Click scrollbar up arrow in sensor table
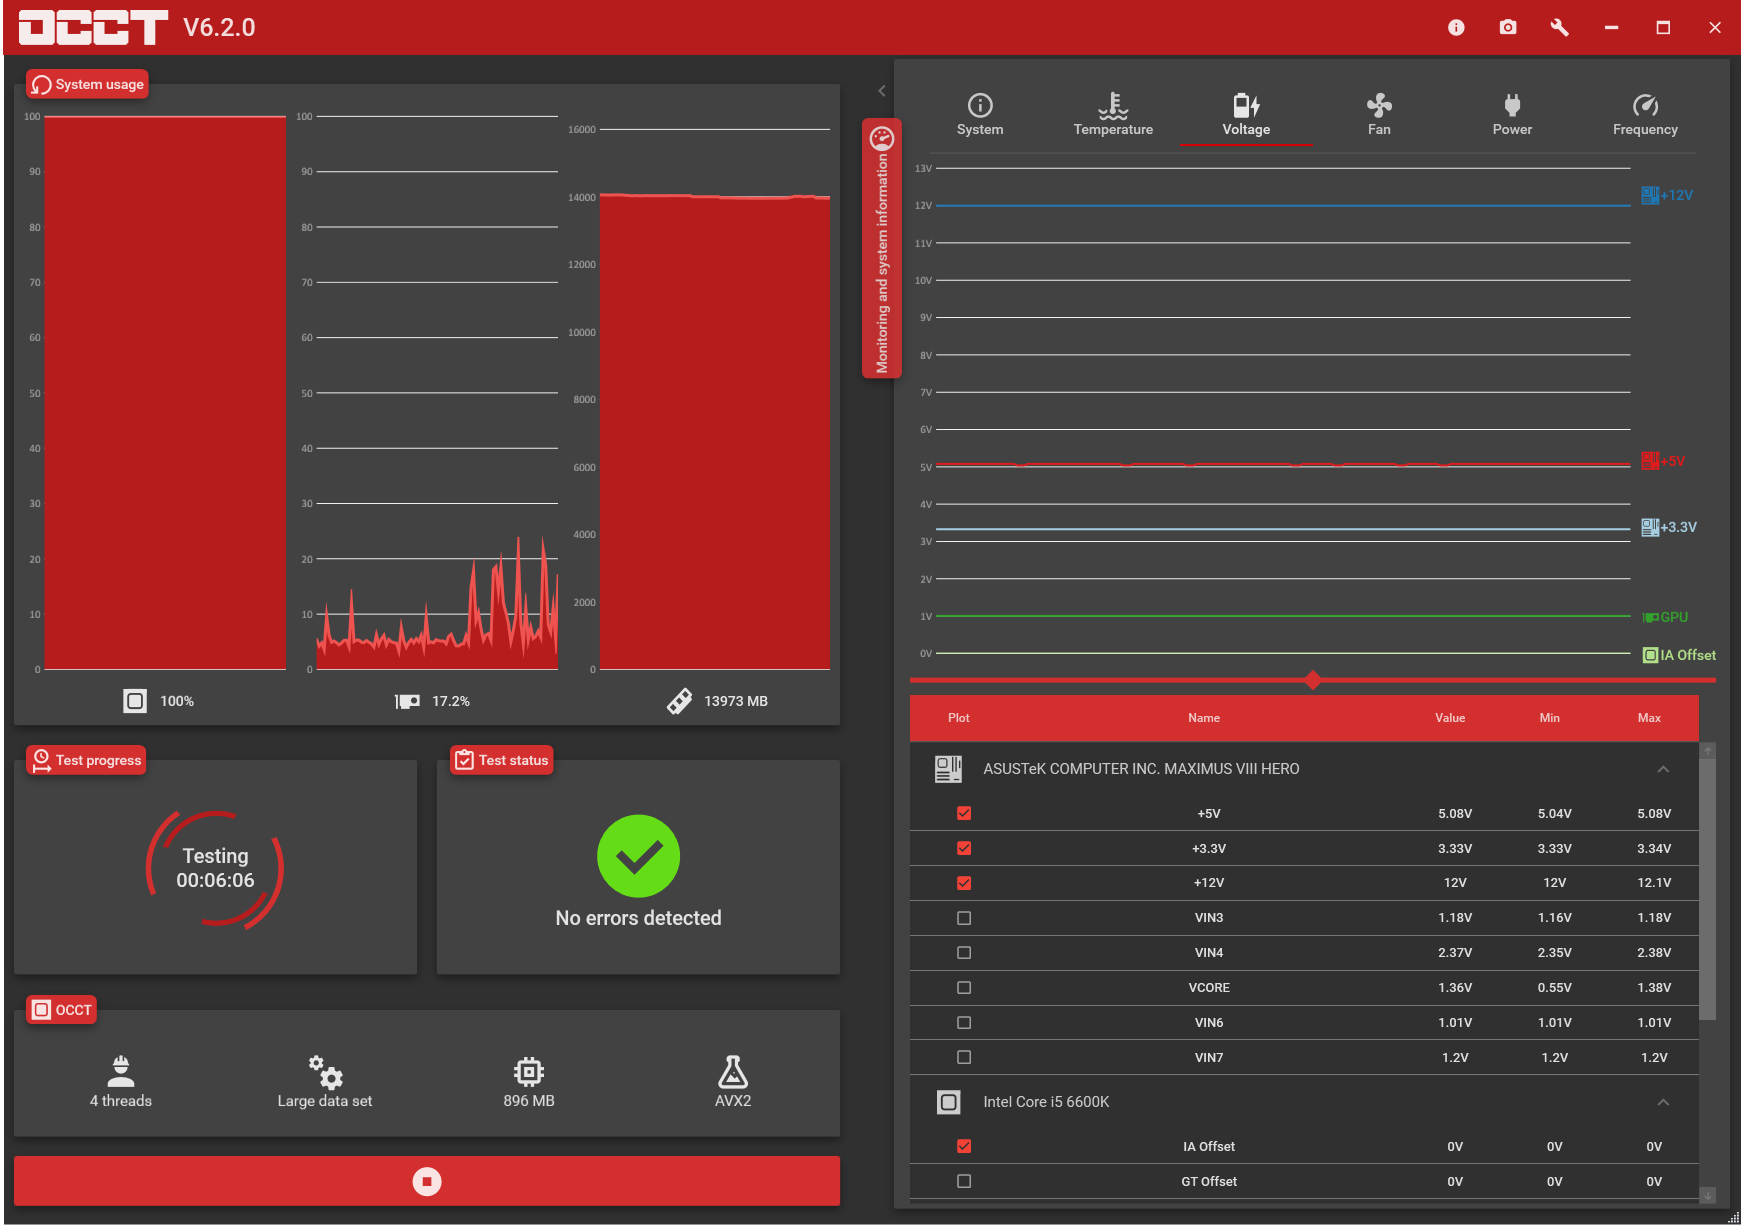 coord(1708,750)
